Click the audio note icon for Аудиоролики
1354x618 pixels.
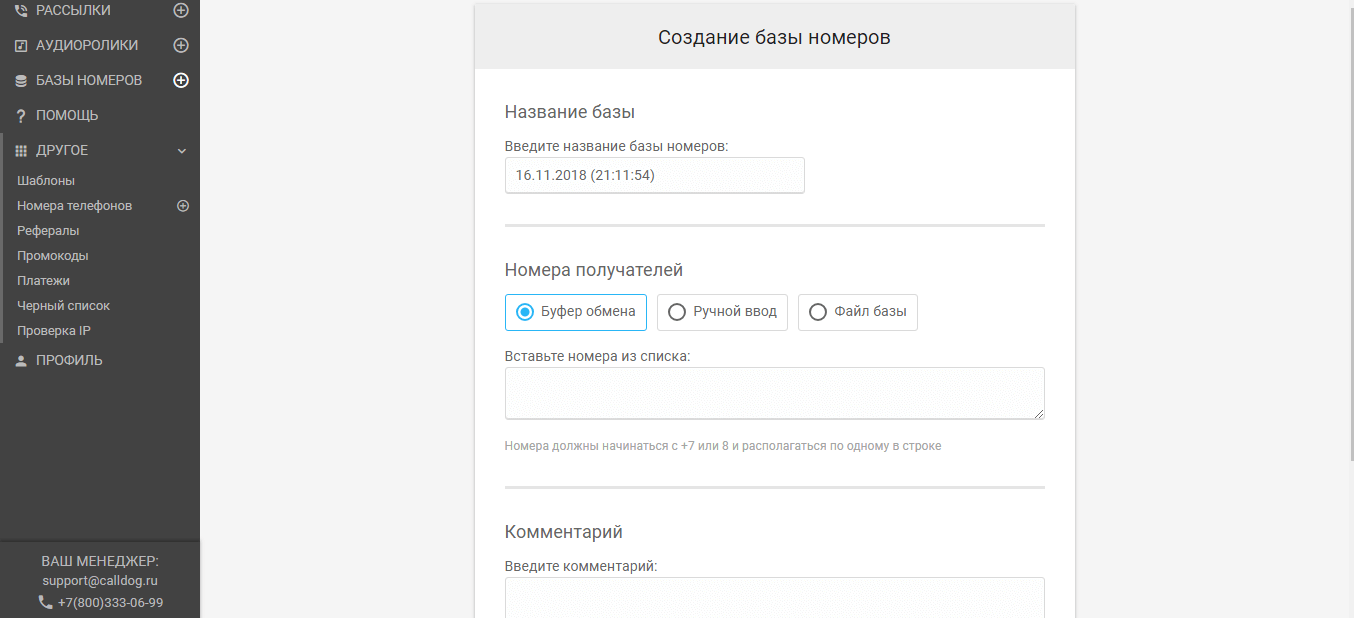coord(21,46)
